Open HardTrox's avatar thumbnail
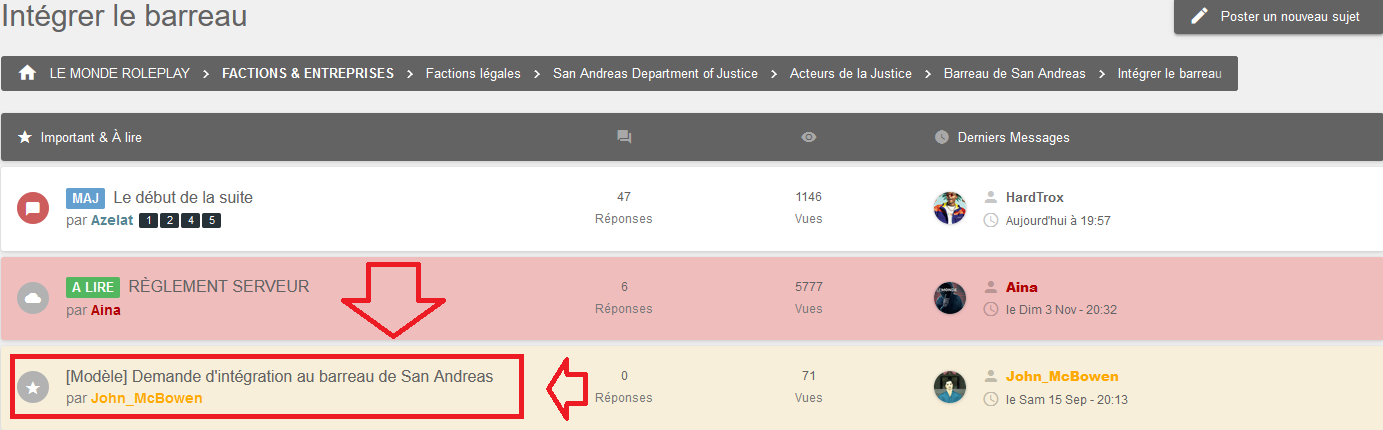The height and width of the screenshot is (430, 1383). 950,208
